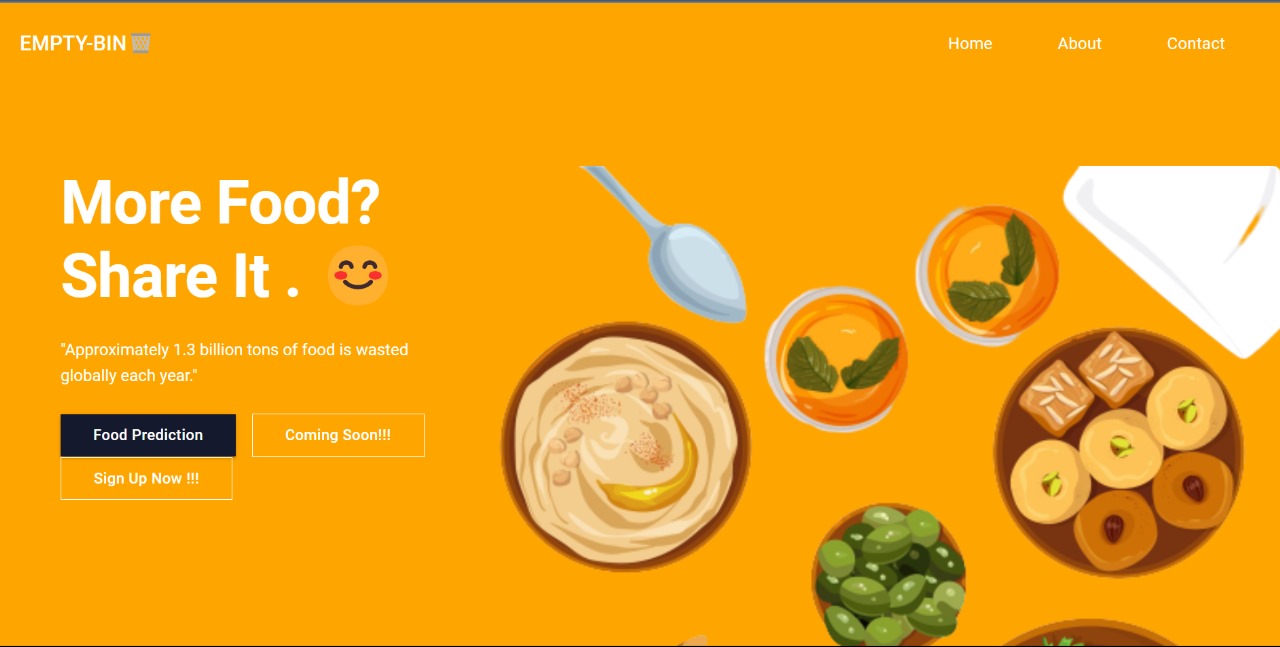Open the Home navigation link
1280x647 pixels.
(x=970, y=43)
